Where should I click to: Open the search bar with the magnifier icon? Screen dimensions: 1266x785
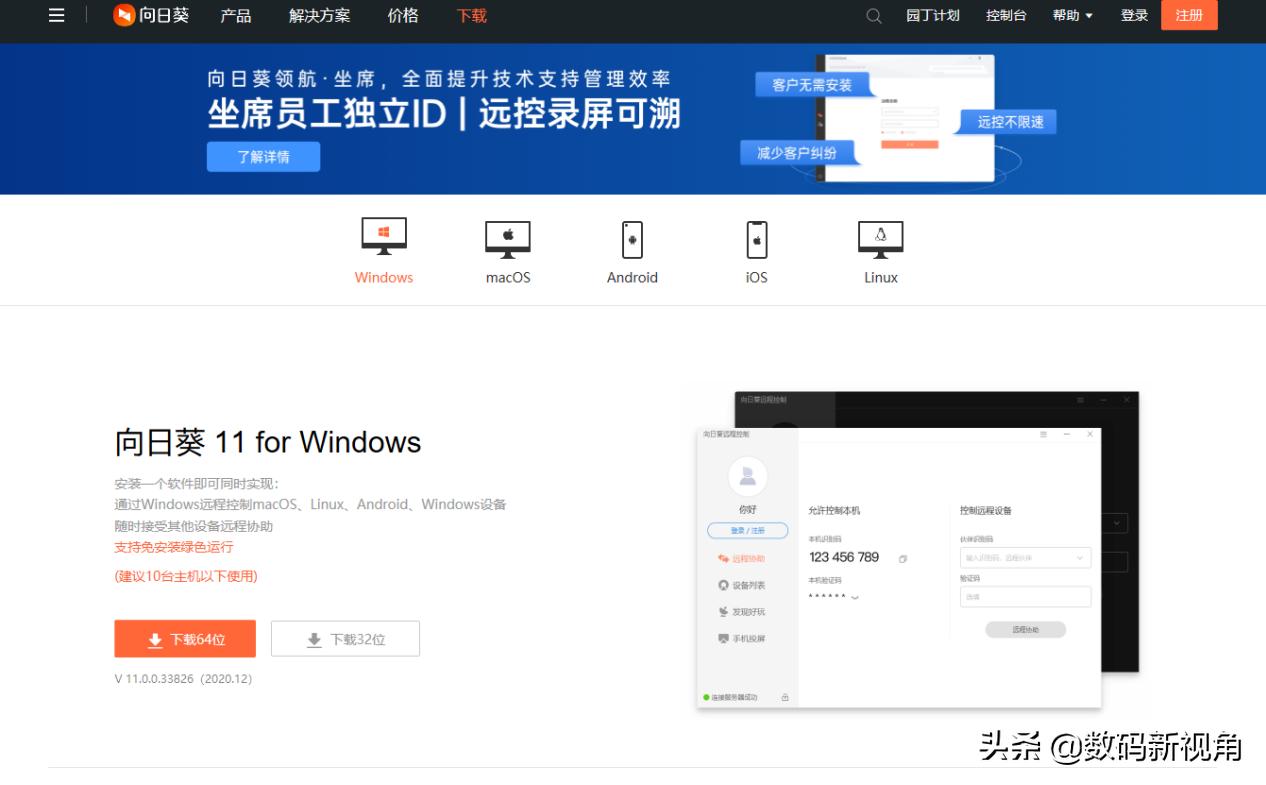click(872, 16)
